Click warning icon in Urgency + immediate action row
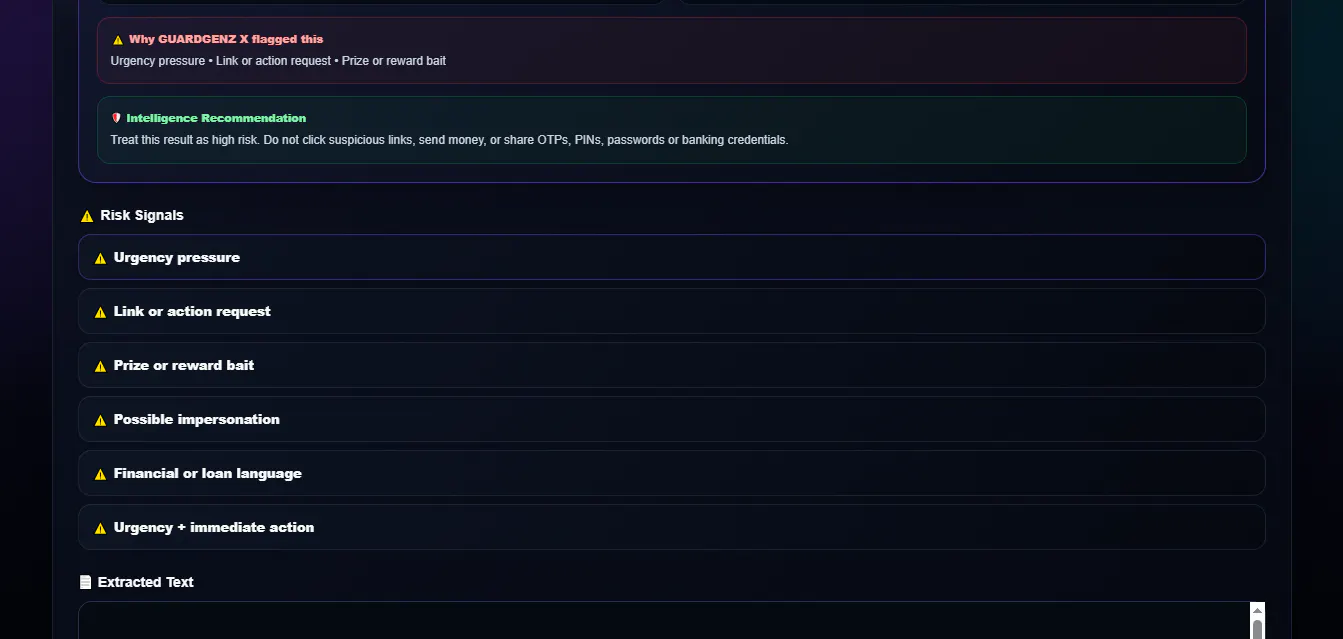Viewport: 1343px width, 639px height. pos(100,528)
